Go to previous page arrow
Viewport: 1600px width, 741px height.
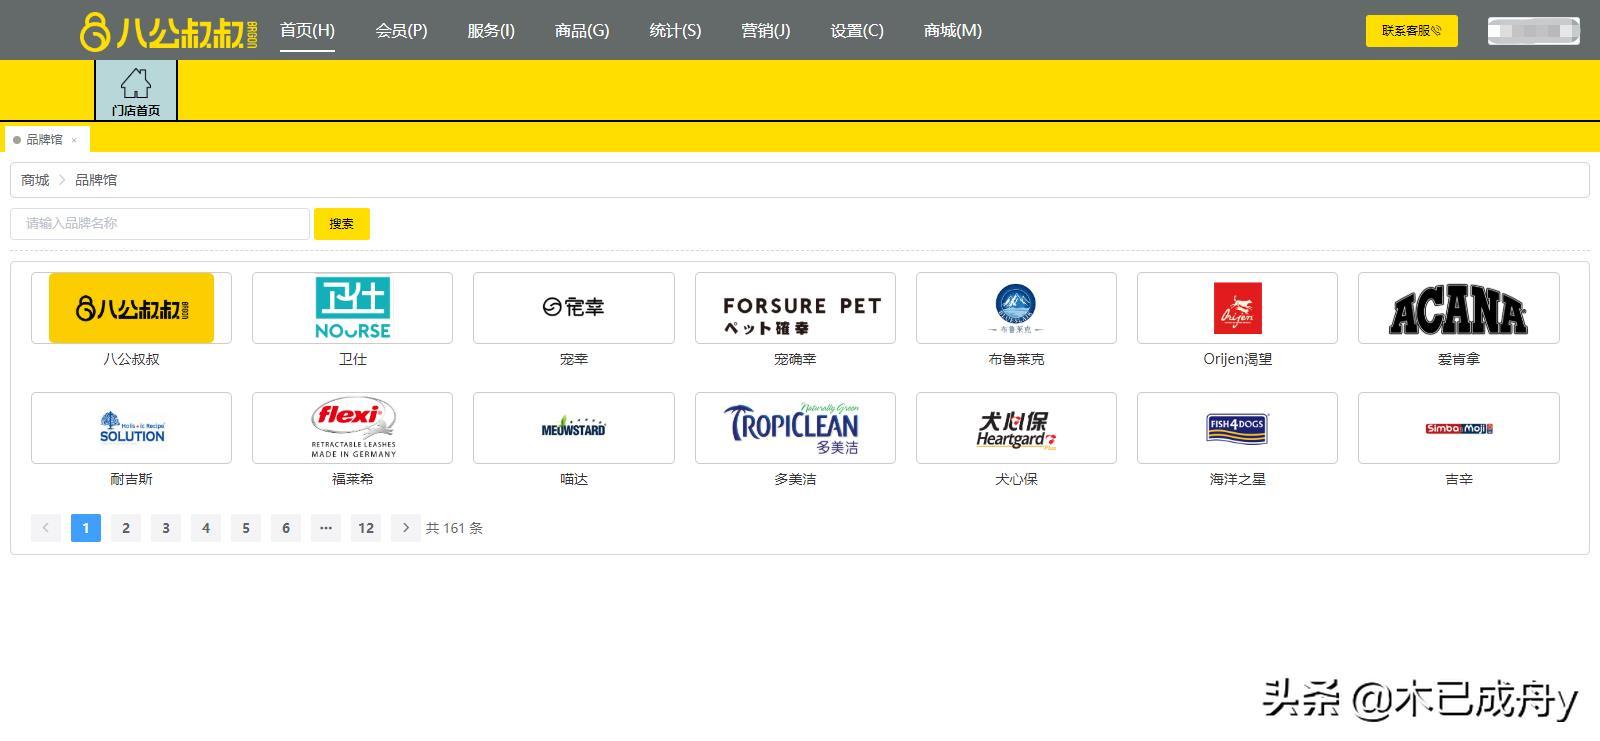tap(46, 528)
